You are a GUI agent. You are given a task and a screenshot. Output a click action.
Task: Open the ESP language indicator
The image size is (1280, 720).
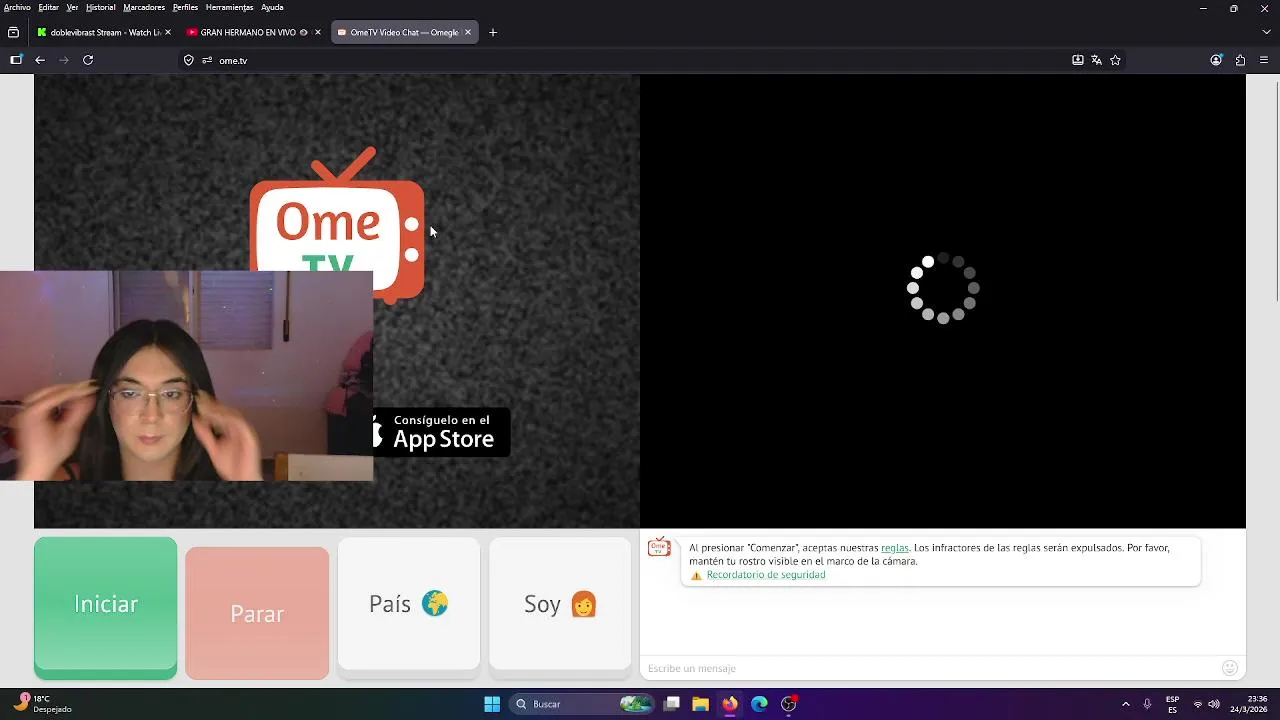1172,704
